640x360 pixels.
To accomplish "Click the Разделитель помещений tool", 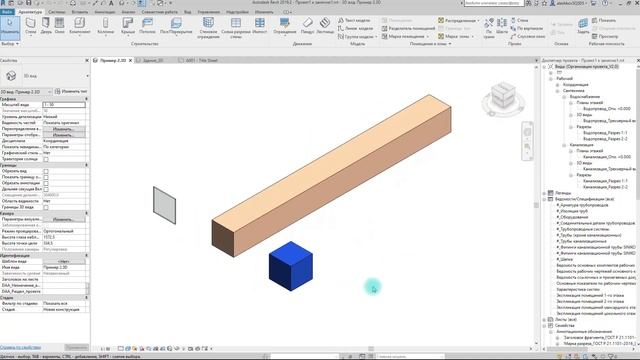I will tap(408, 28).
